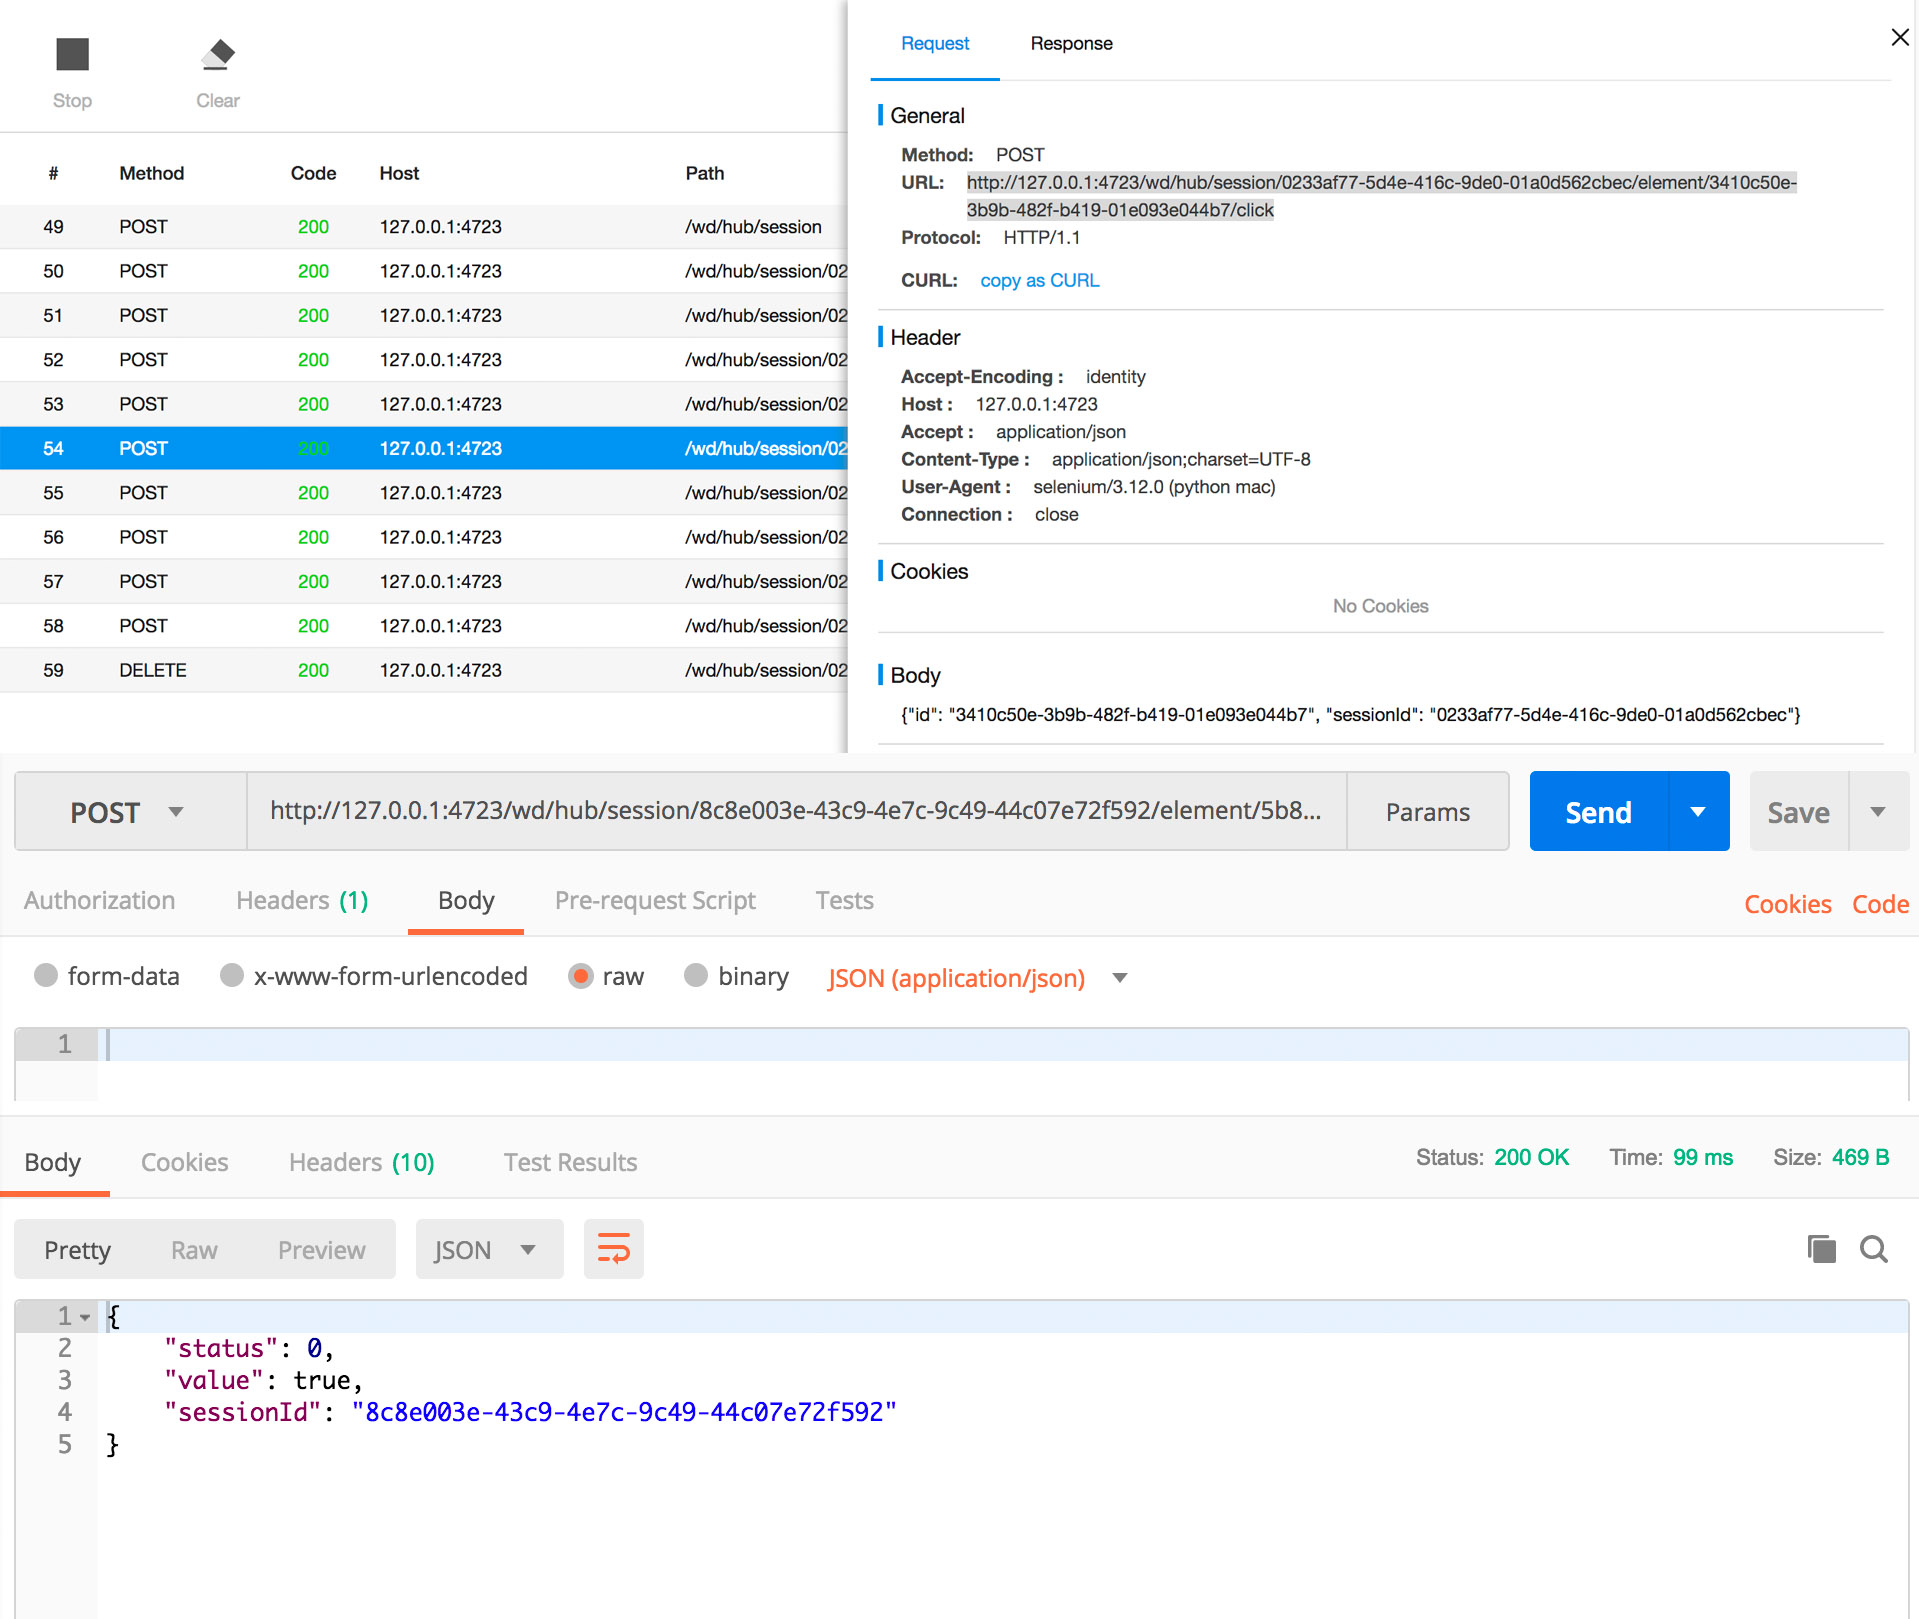Click the Time 99 ms value
The image size is (1919, 1619).
click(x=1702, y=1157)
